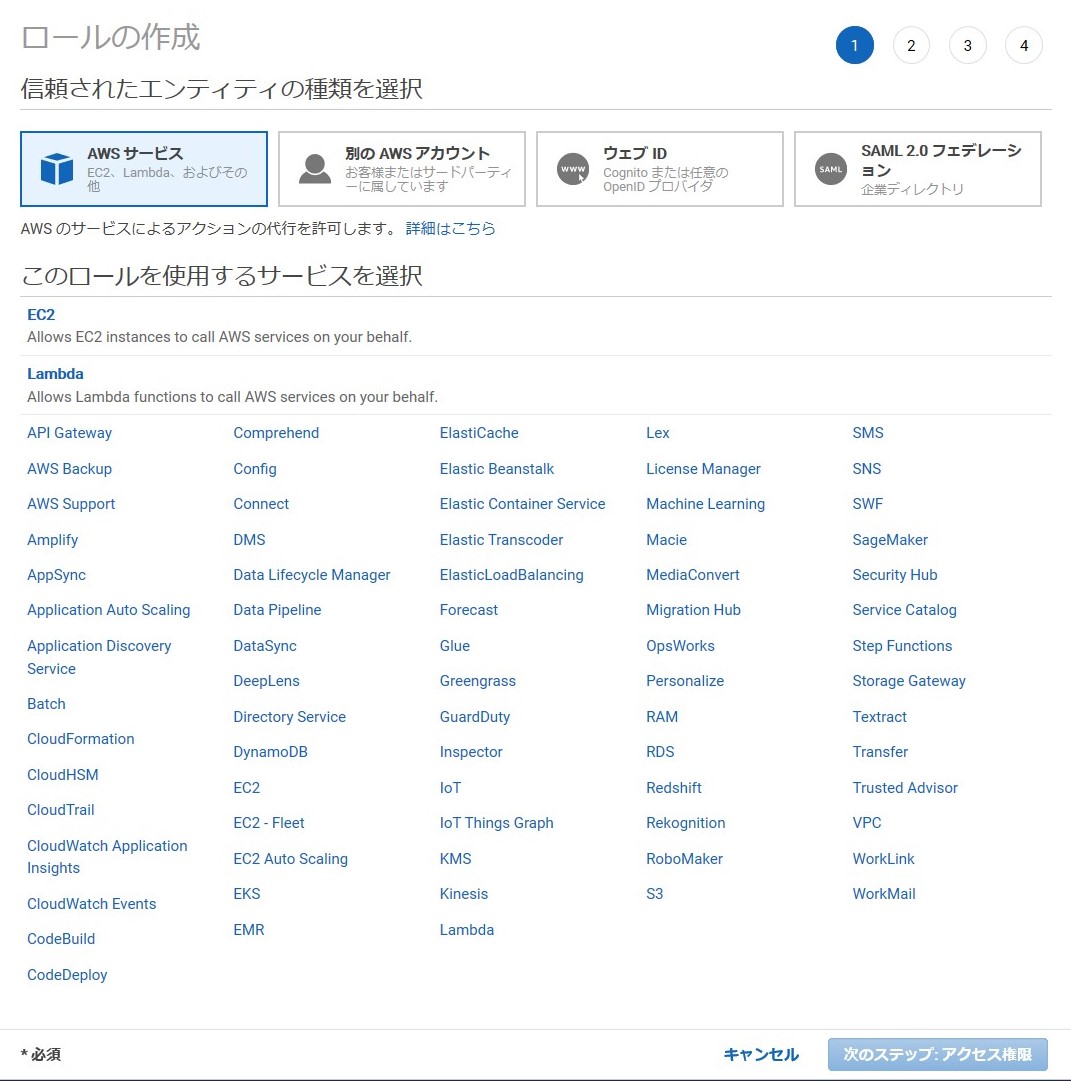Select the SNS service
This screenshot has width=1071, height=1081.
[x=867, y=469]
